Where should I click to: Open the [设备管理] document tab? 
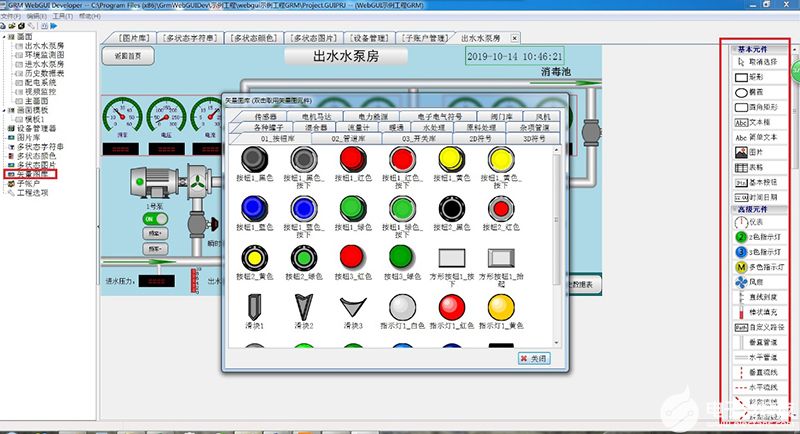369,38
